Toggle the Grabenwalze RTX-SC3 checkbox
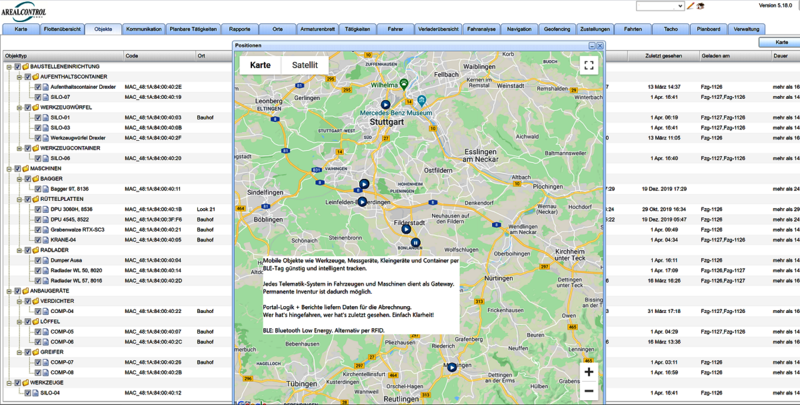Image resolution: width=800 pixels, height=405 pixels. click(38, 230)
